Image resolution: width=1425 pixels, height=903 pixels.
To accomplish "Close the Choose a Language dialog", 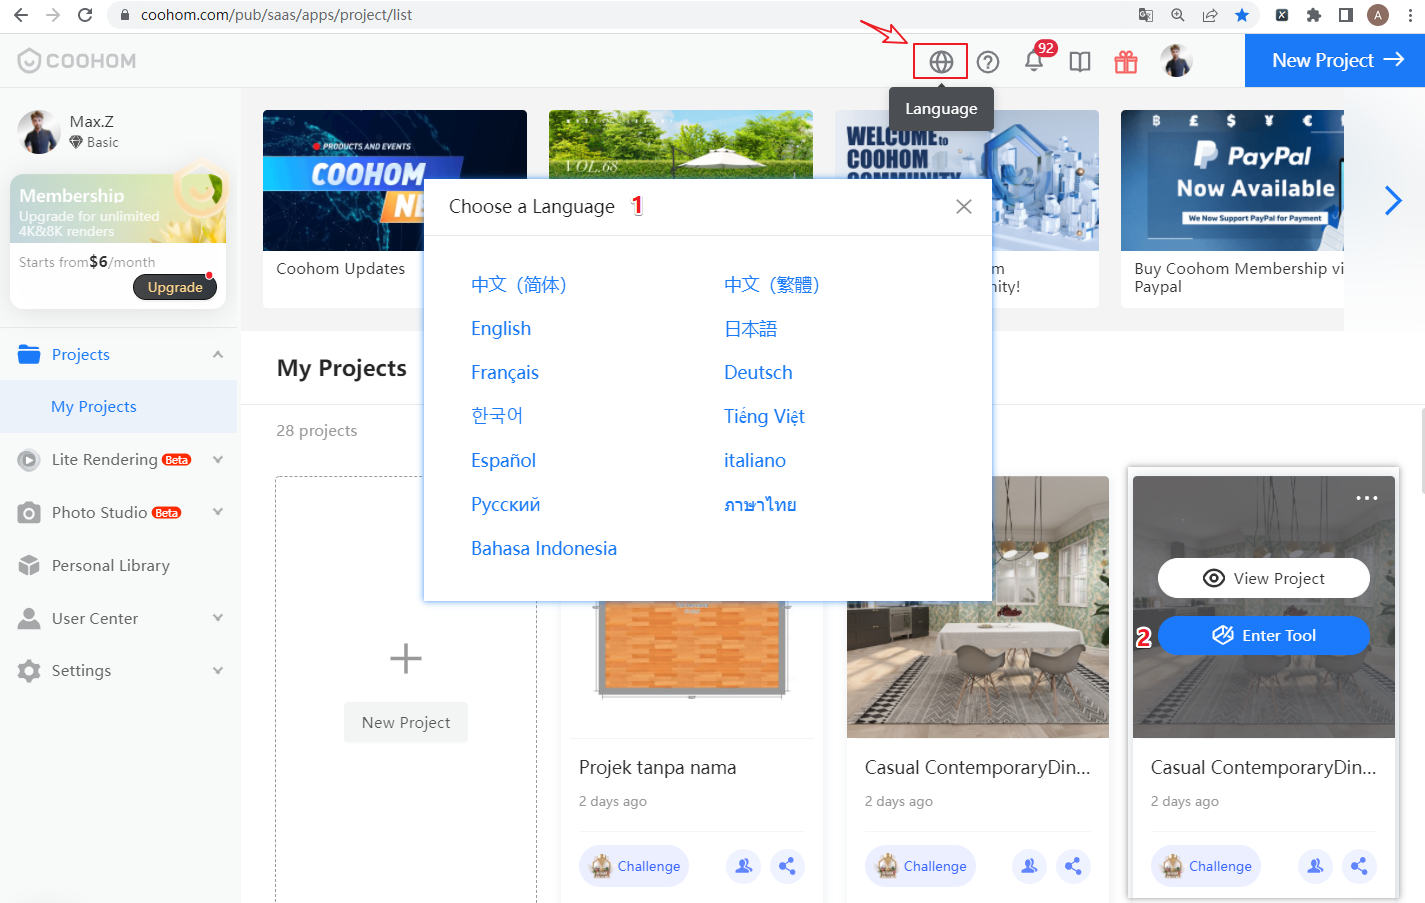I will tap(964, 206).
